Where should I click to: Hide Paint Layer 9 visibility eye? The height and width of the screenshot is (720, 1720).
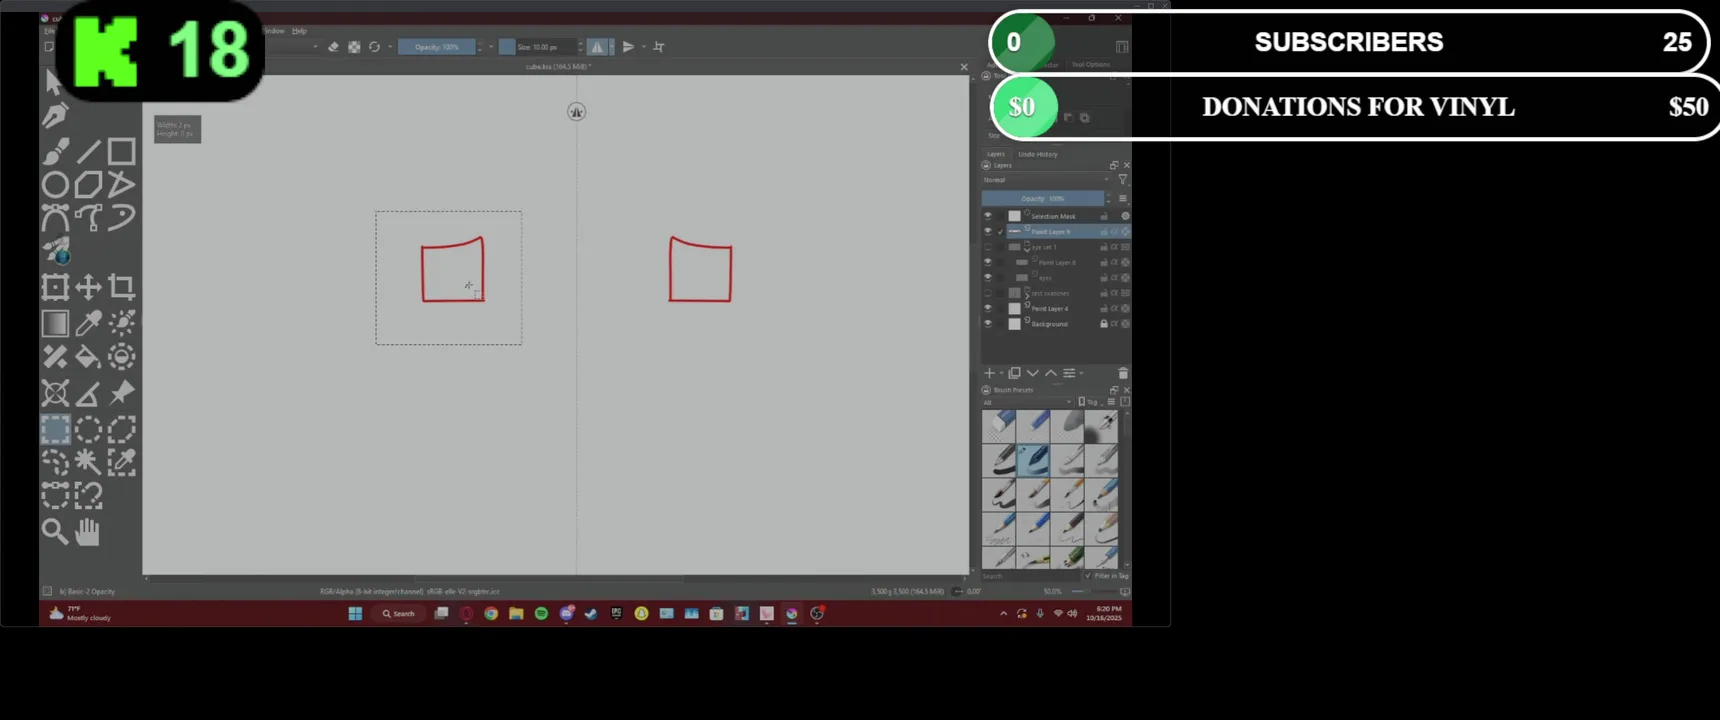pyautogui.click(x=988, y=231)
